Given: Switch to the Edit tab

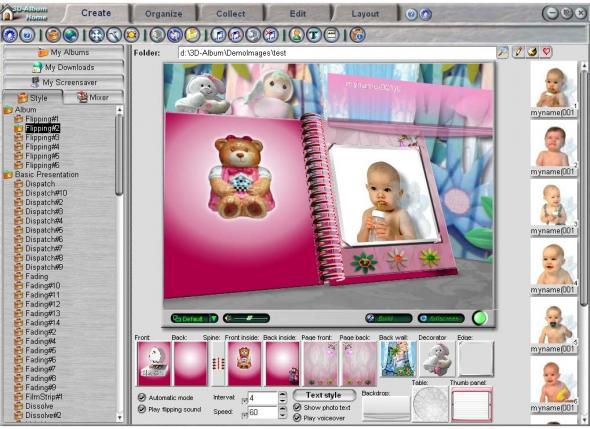Looking at the screenshot, I should click(298, 14).
